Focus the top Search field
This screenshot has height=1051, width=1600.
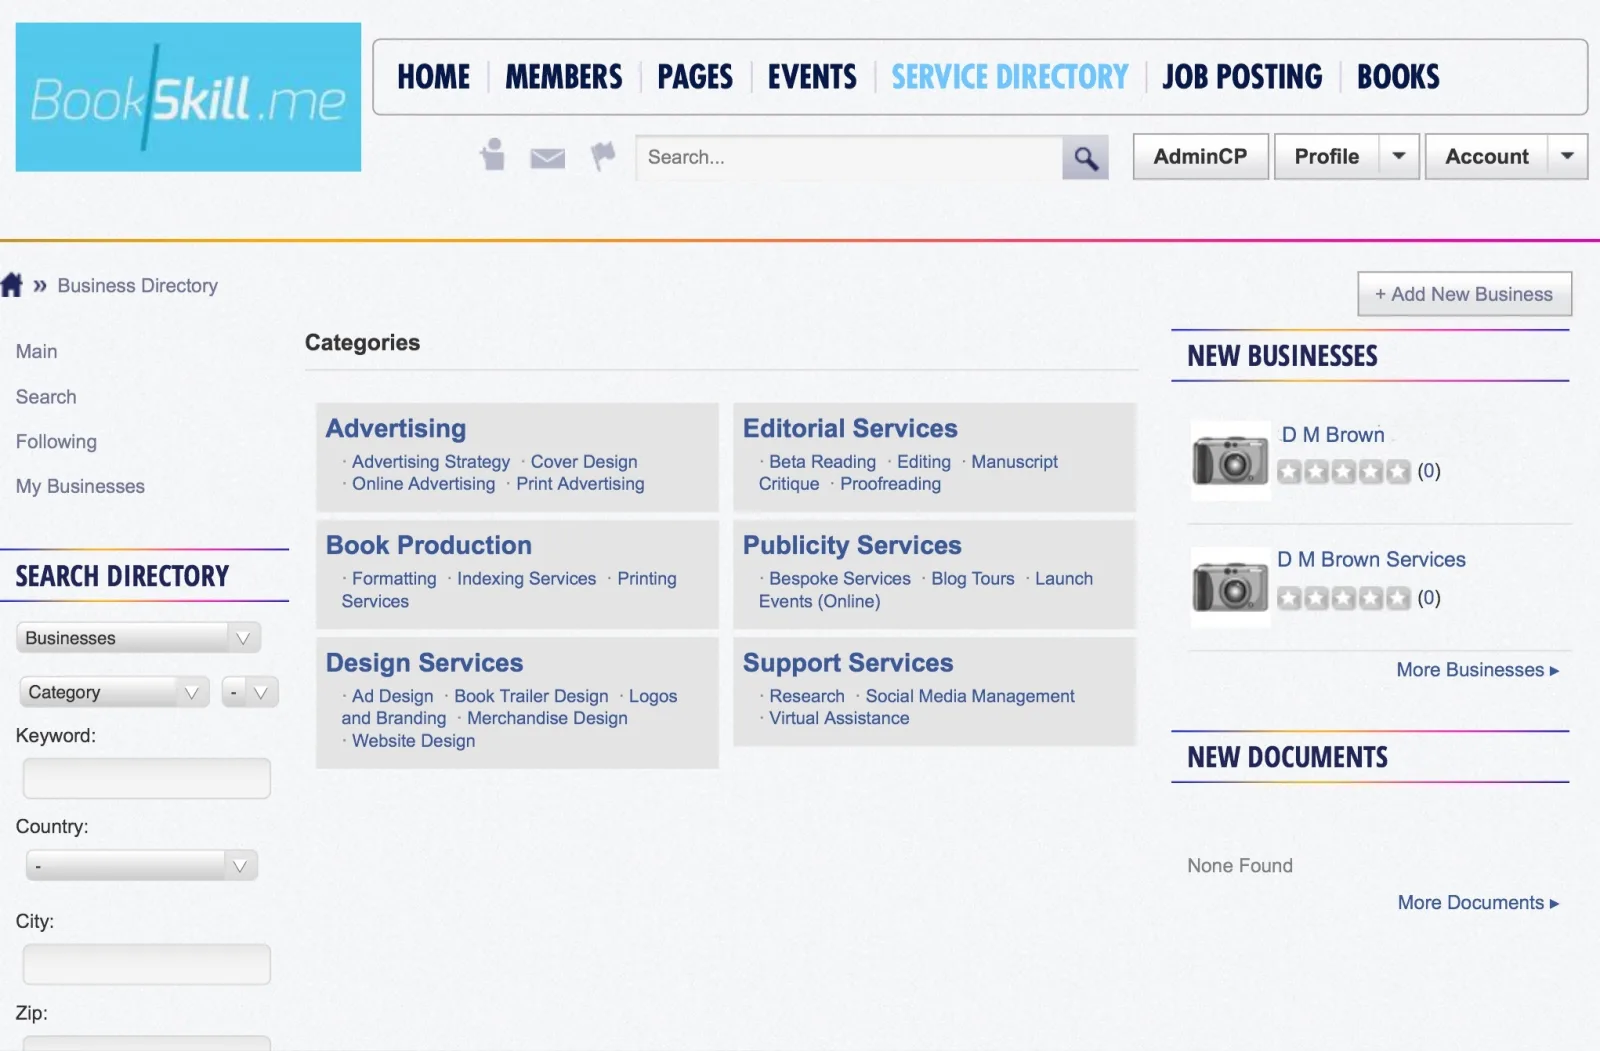coord(849,158)
